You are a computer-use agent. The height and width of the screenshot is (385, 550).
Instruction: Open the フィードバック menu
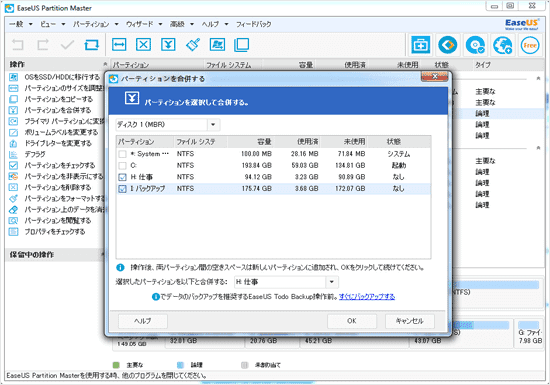click(x=253, y=24)
